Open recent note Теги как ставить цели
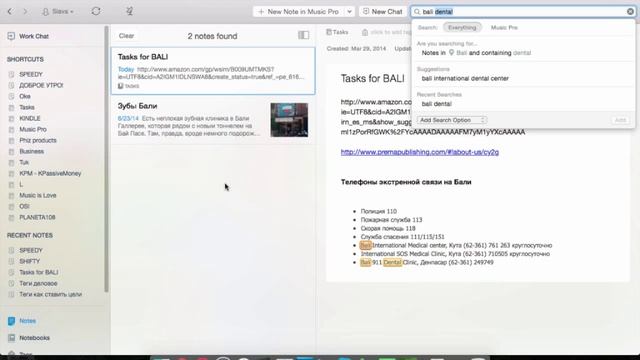This screenshot has height=360, width=640. pos(51,294)
